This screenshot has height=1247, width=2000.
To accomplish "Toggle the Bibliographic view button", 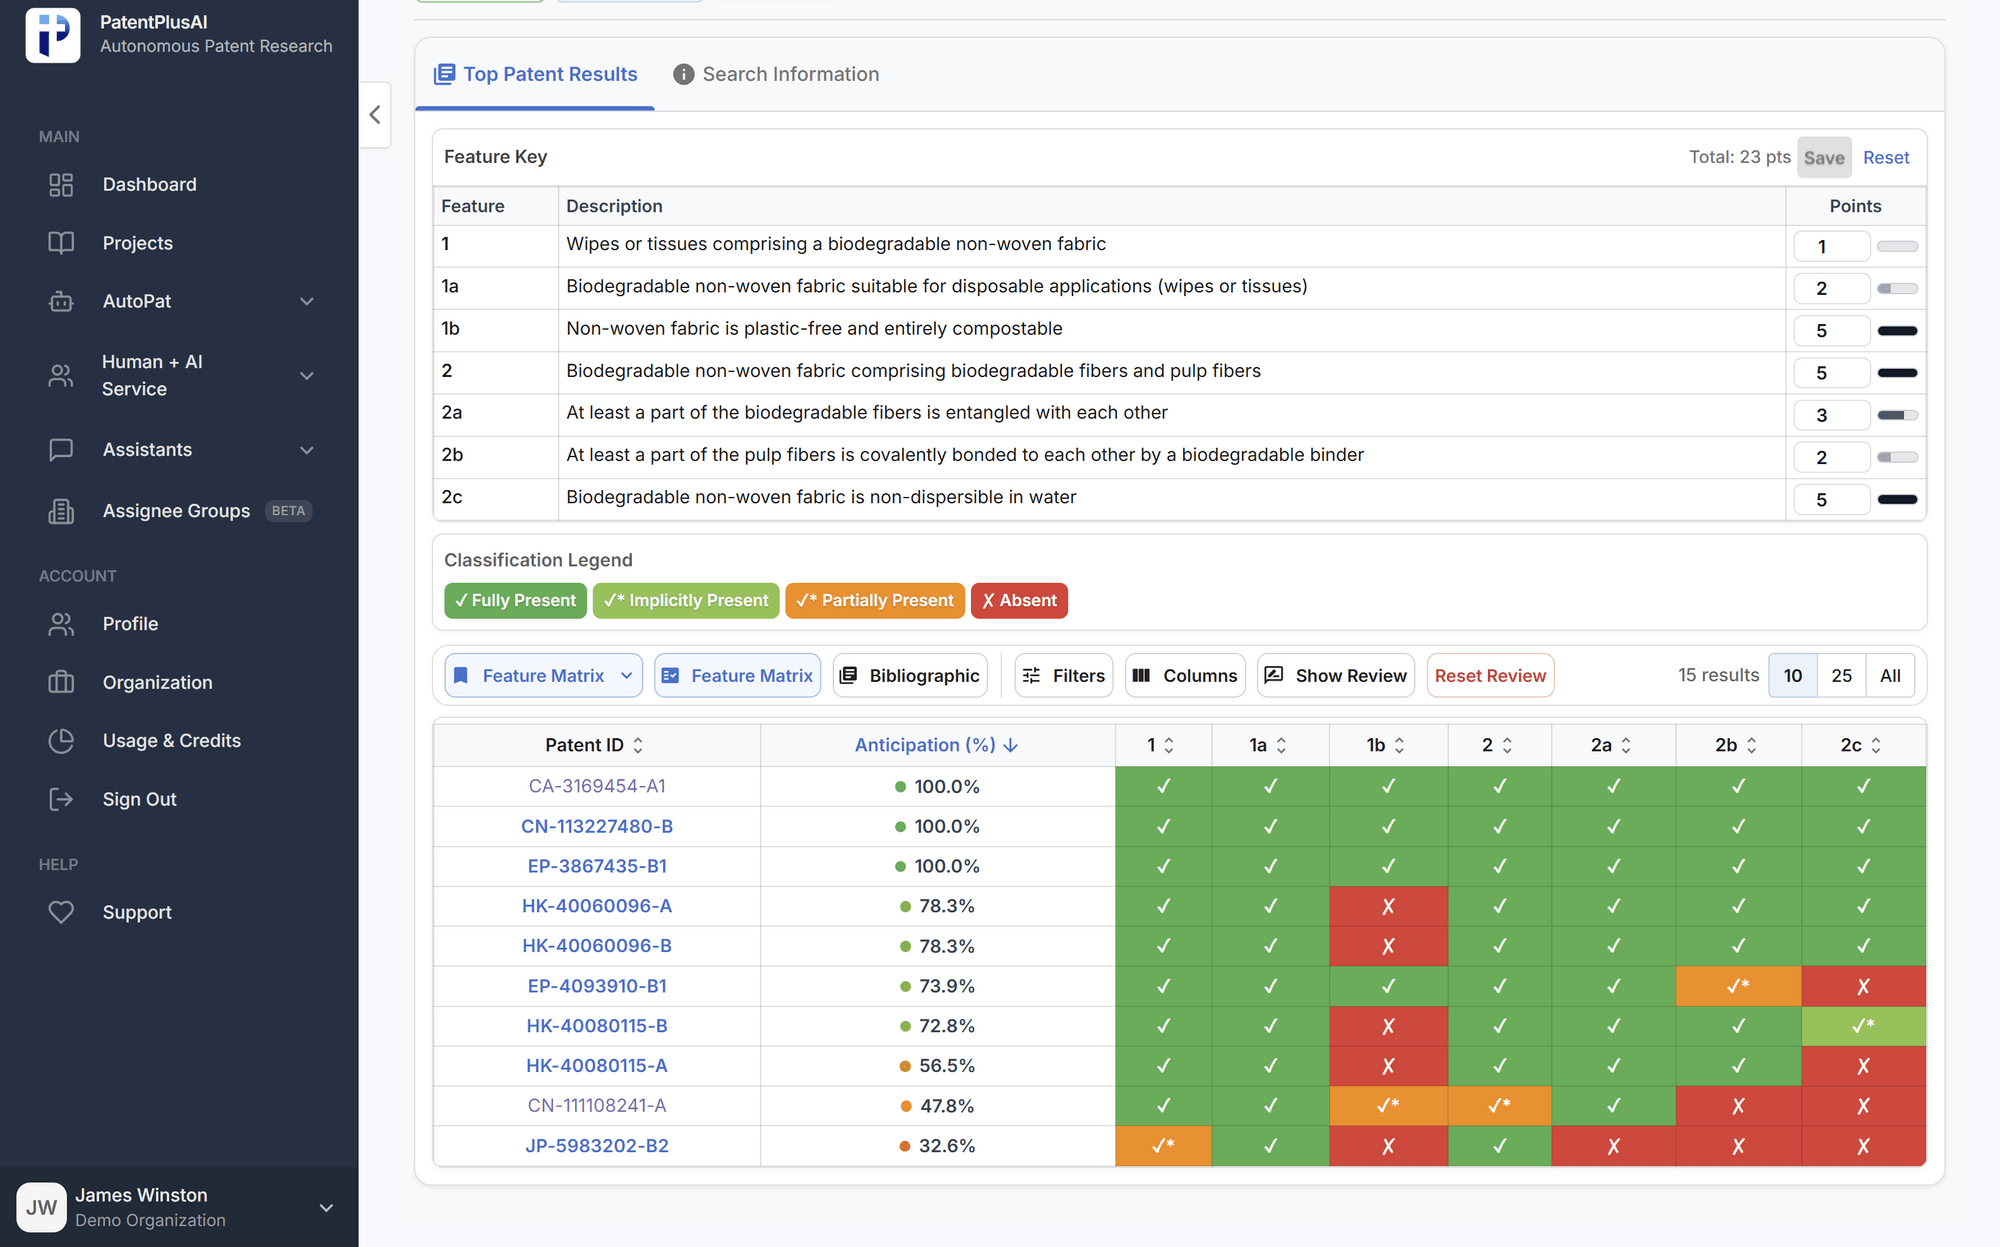I will pos(910,676).
